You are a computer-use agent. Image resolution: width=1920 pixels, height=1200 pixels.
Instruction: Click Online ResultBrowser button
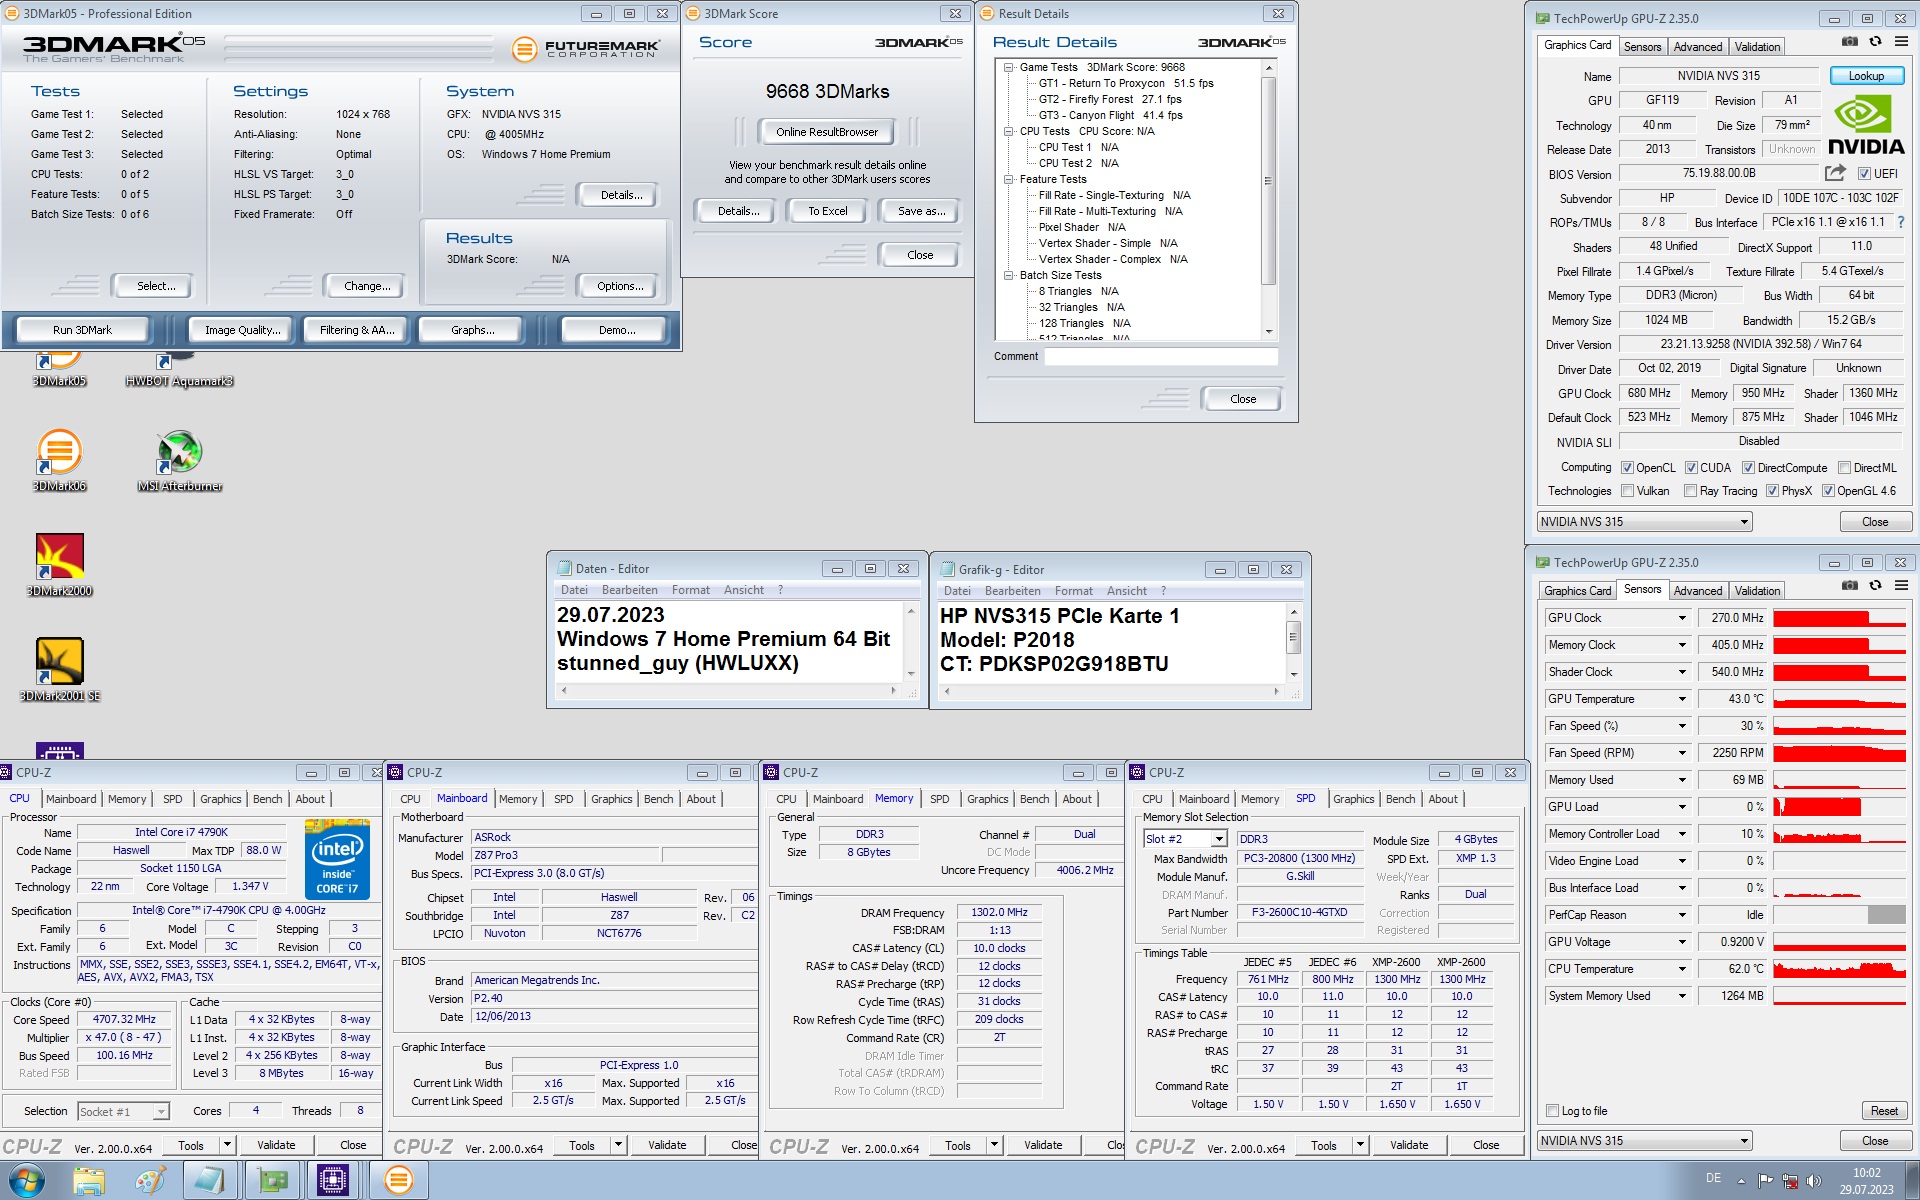[x=826, y=132]
